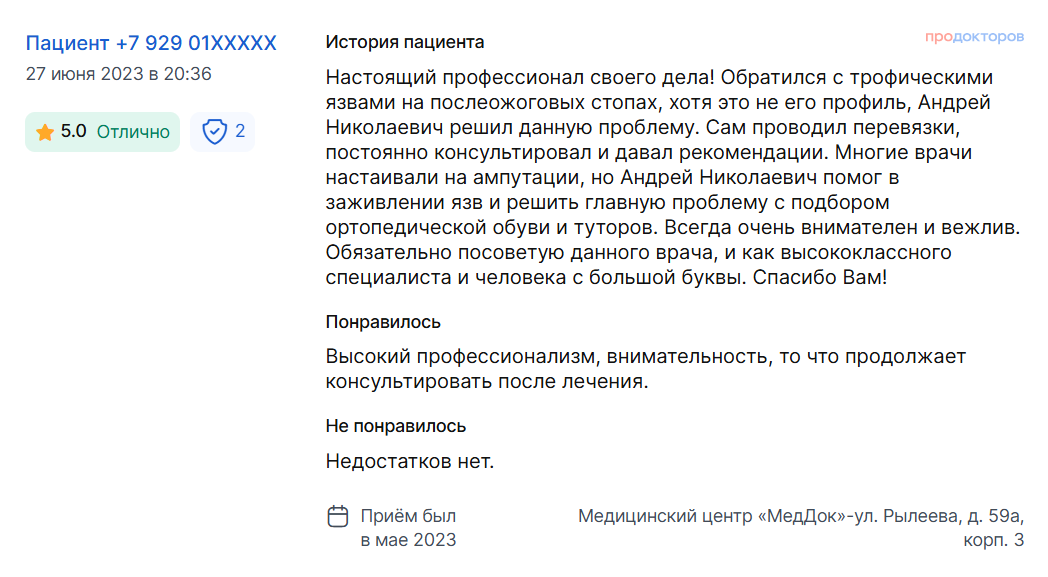Image resolution: width=1048 pixels, height=577 pixels.
Task: Click the number 2 beside shield
Action: (x=240, y=131)
